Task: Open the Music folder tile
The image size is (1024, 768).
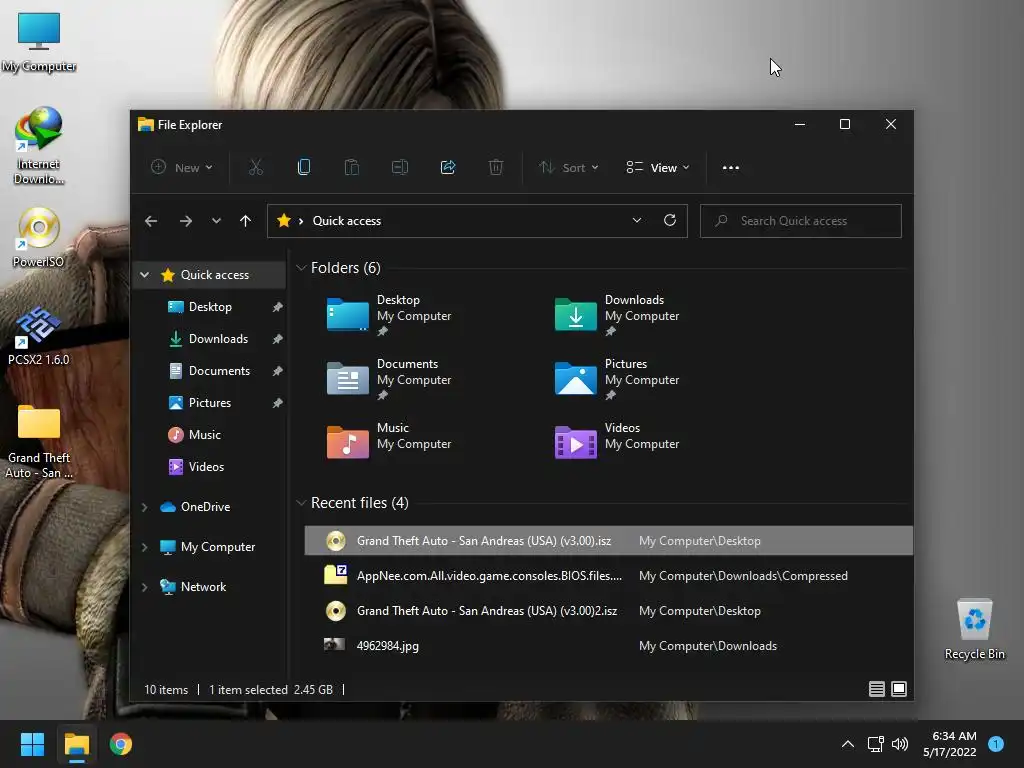Action: [390, 442]
